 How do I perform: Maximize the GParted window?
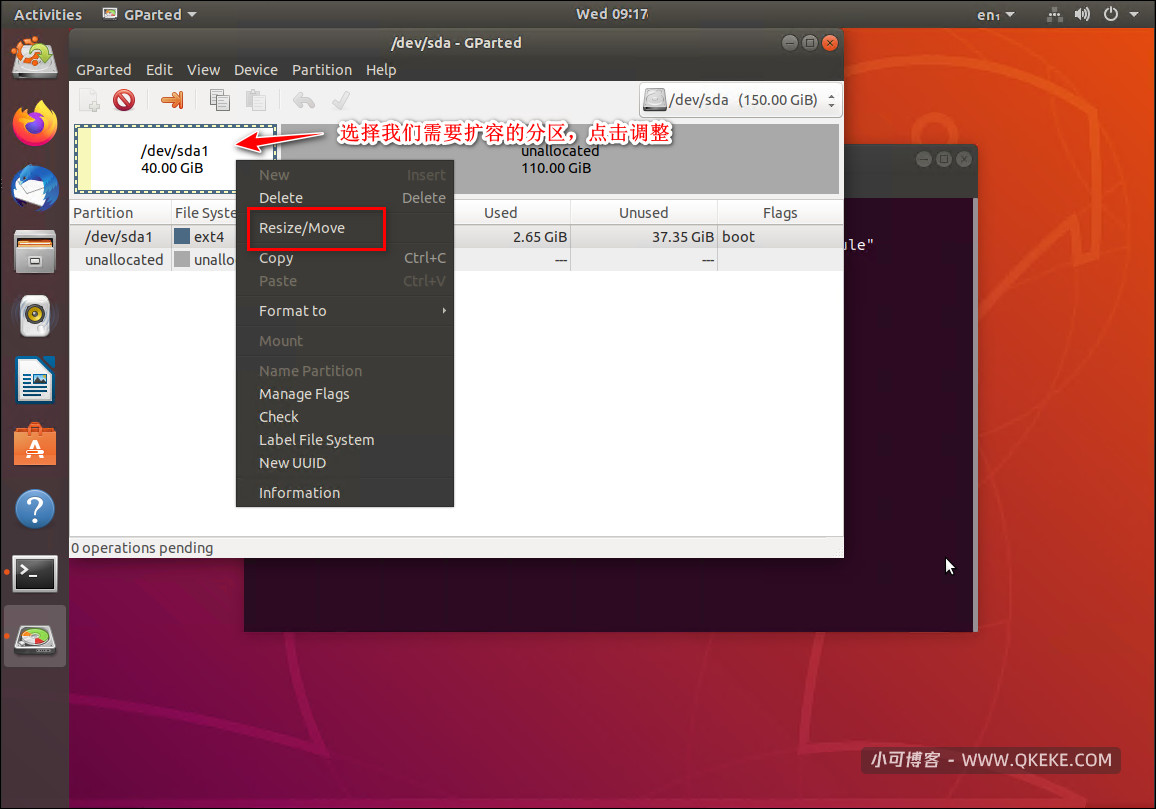pos(809,43)
